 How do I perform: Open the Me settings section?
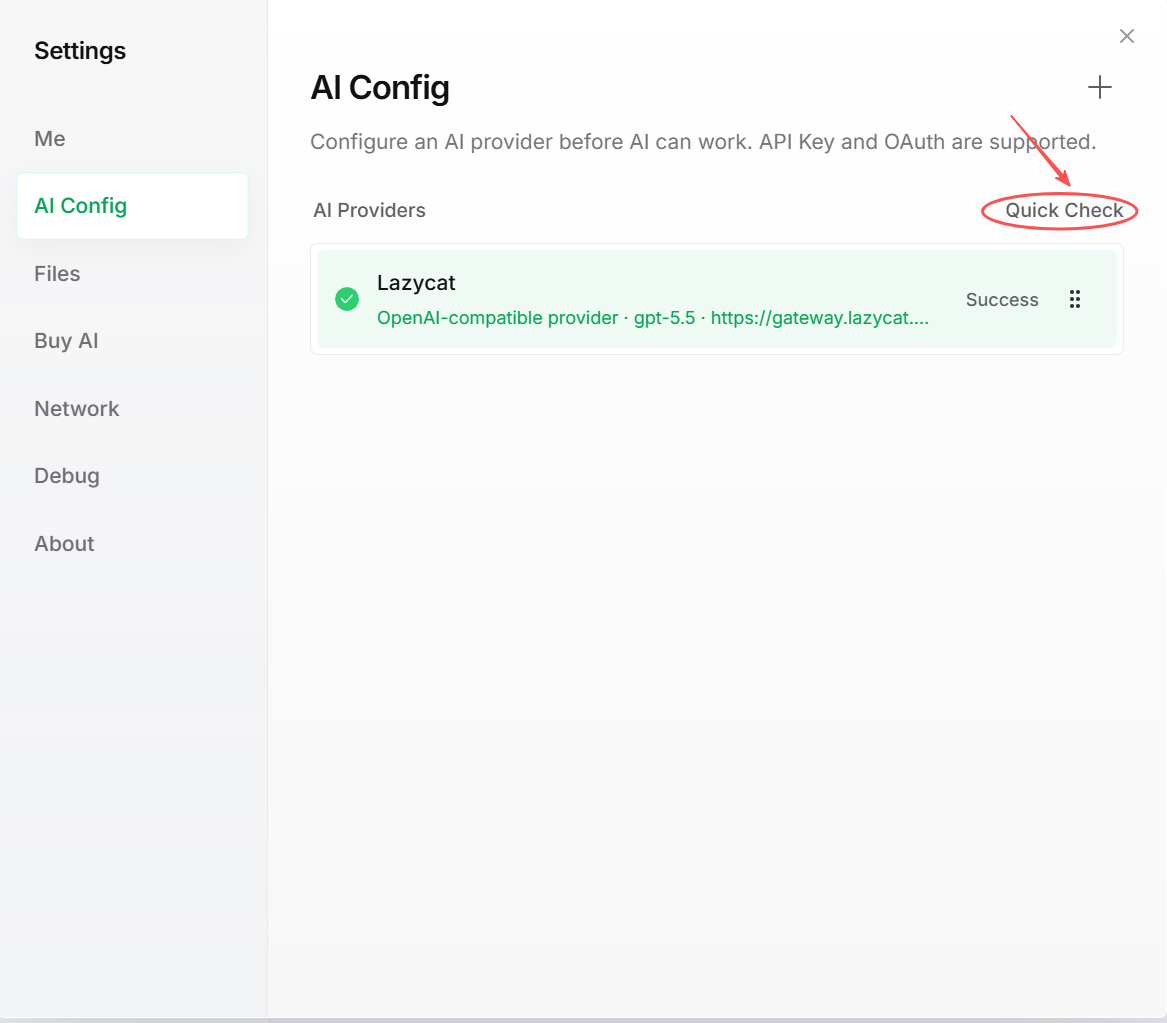(x=50, y=138)
